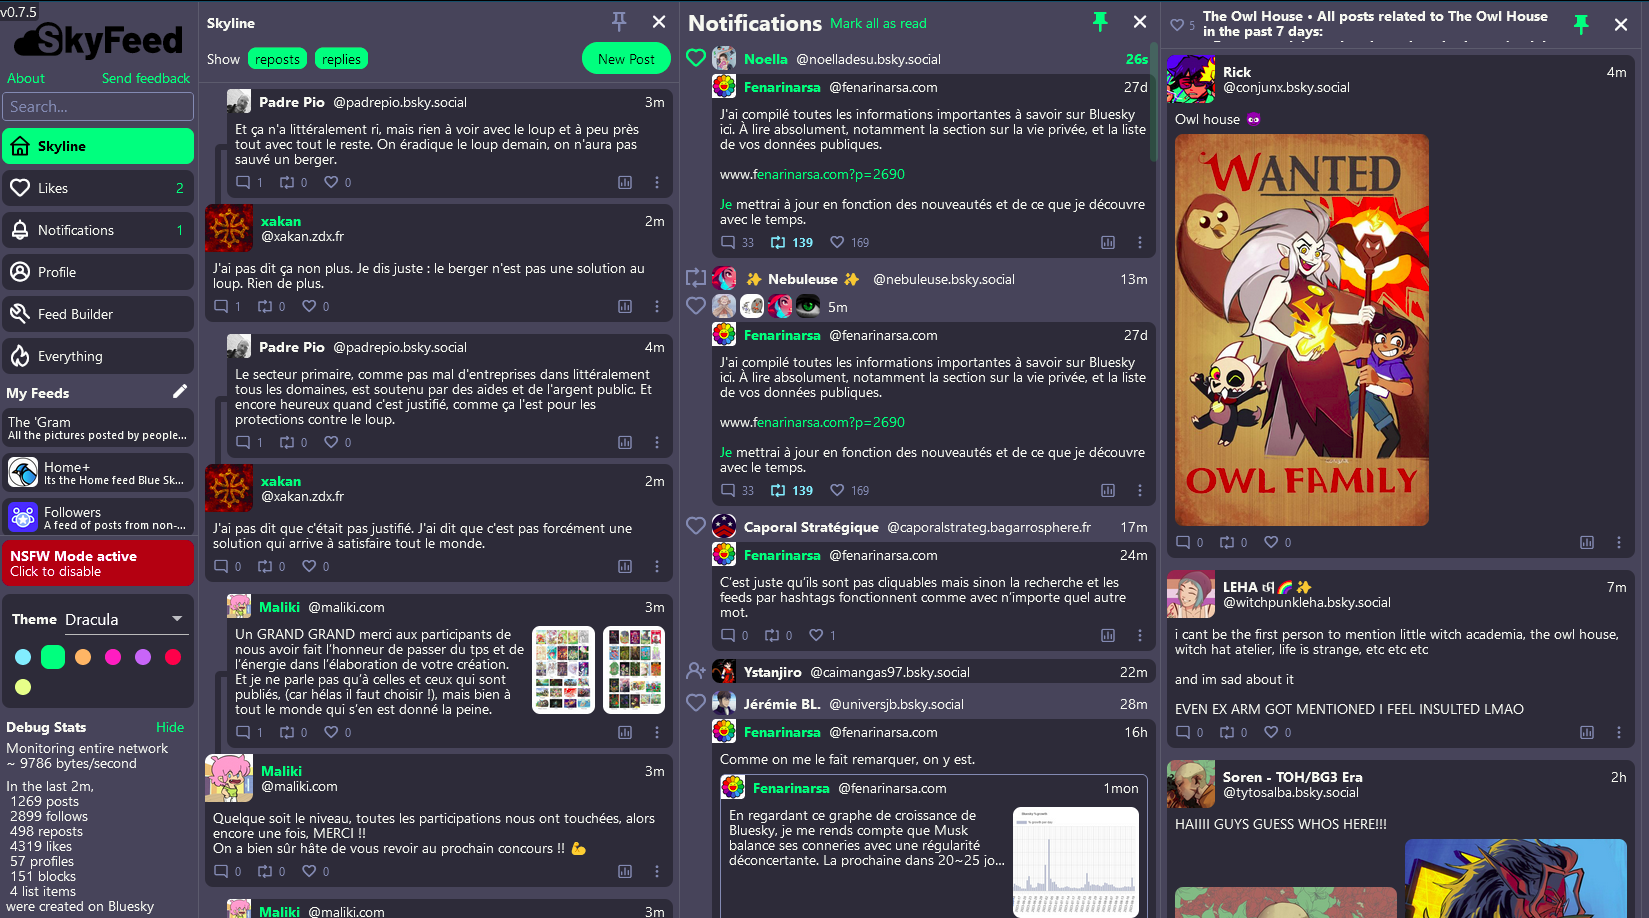Image resolution: width=1649 pixels, height=918 pixels.
Task: Close the Skyline column
Action: coord(659,21)
